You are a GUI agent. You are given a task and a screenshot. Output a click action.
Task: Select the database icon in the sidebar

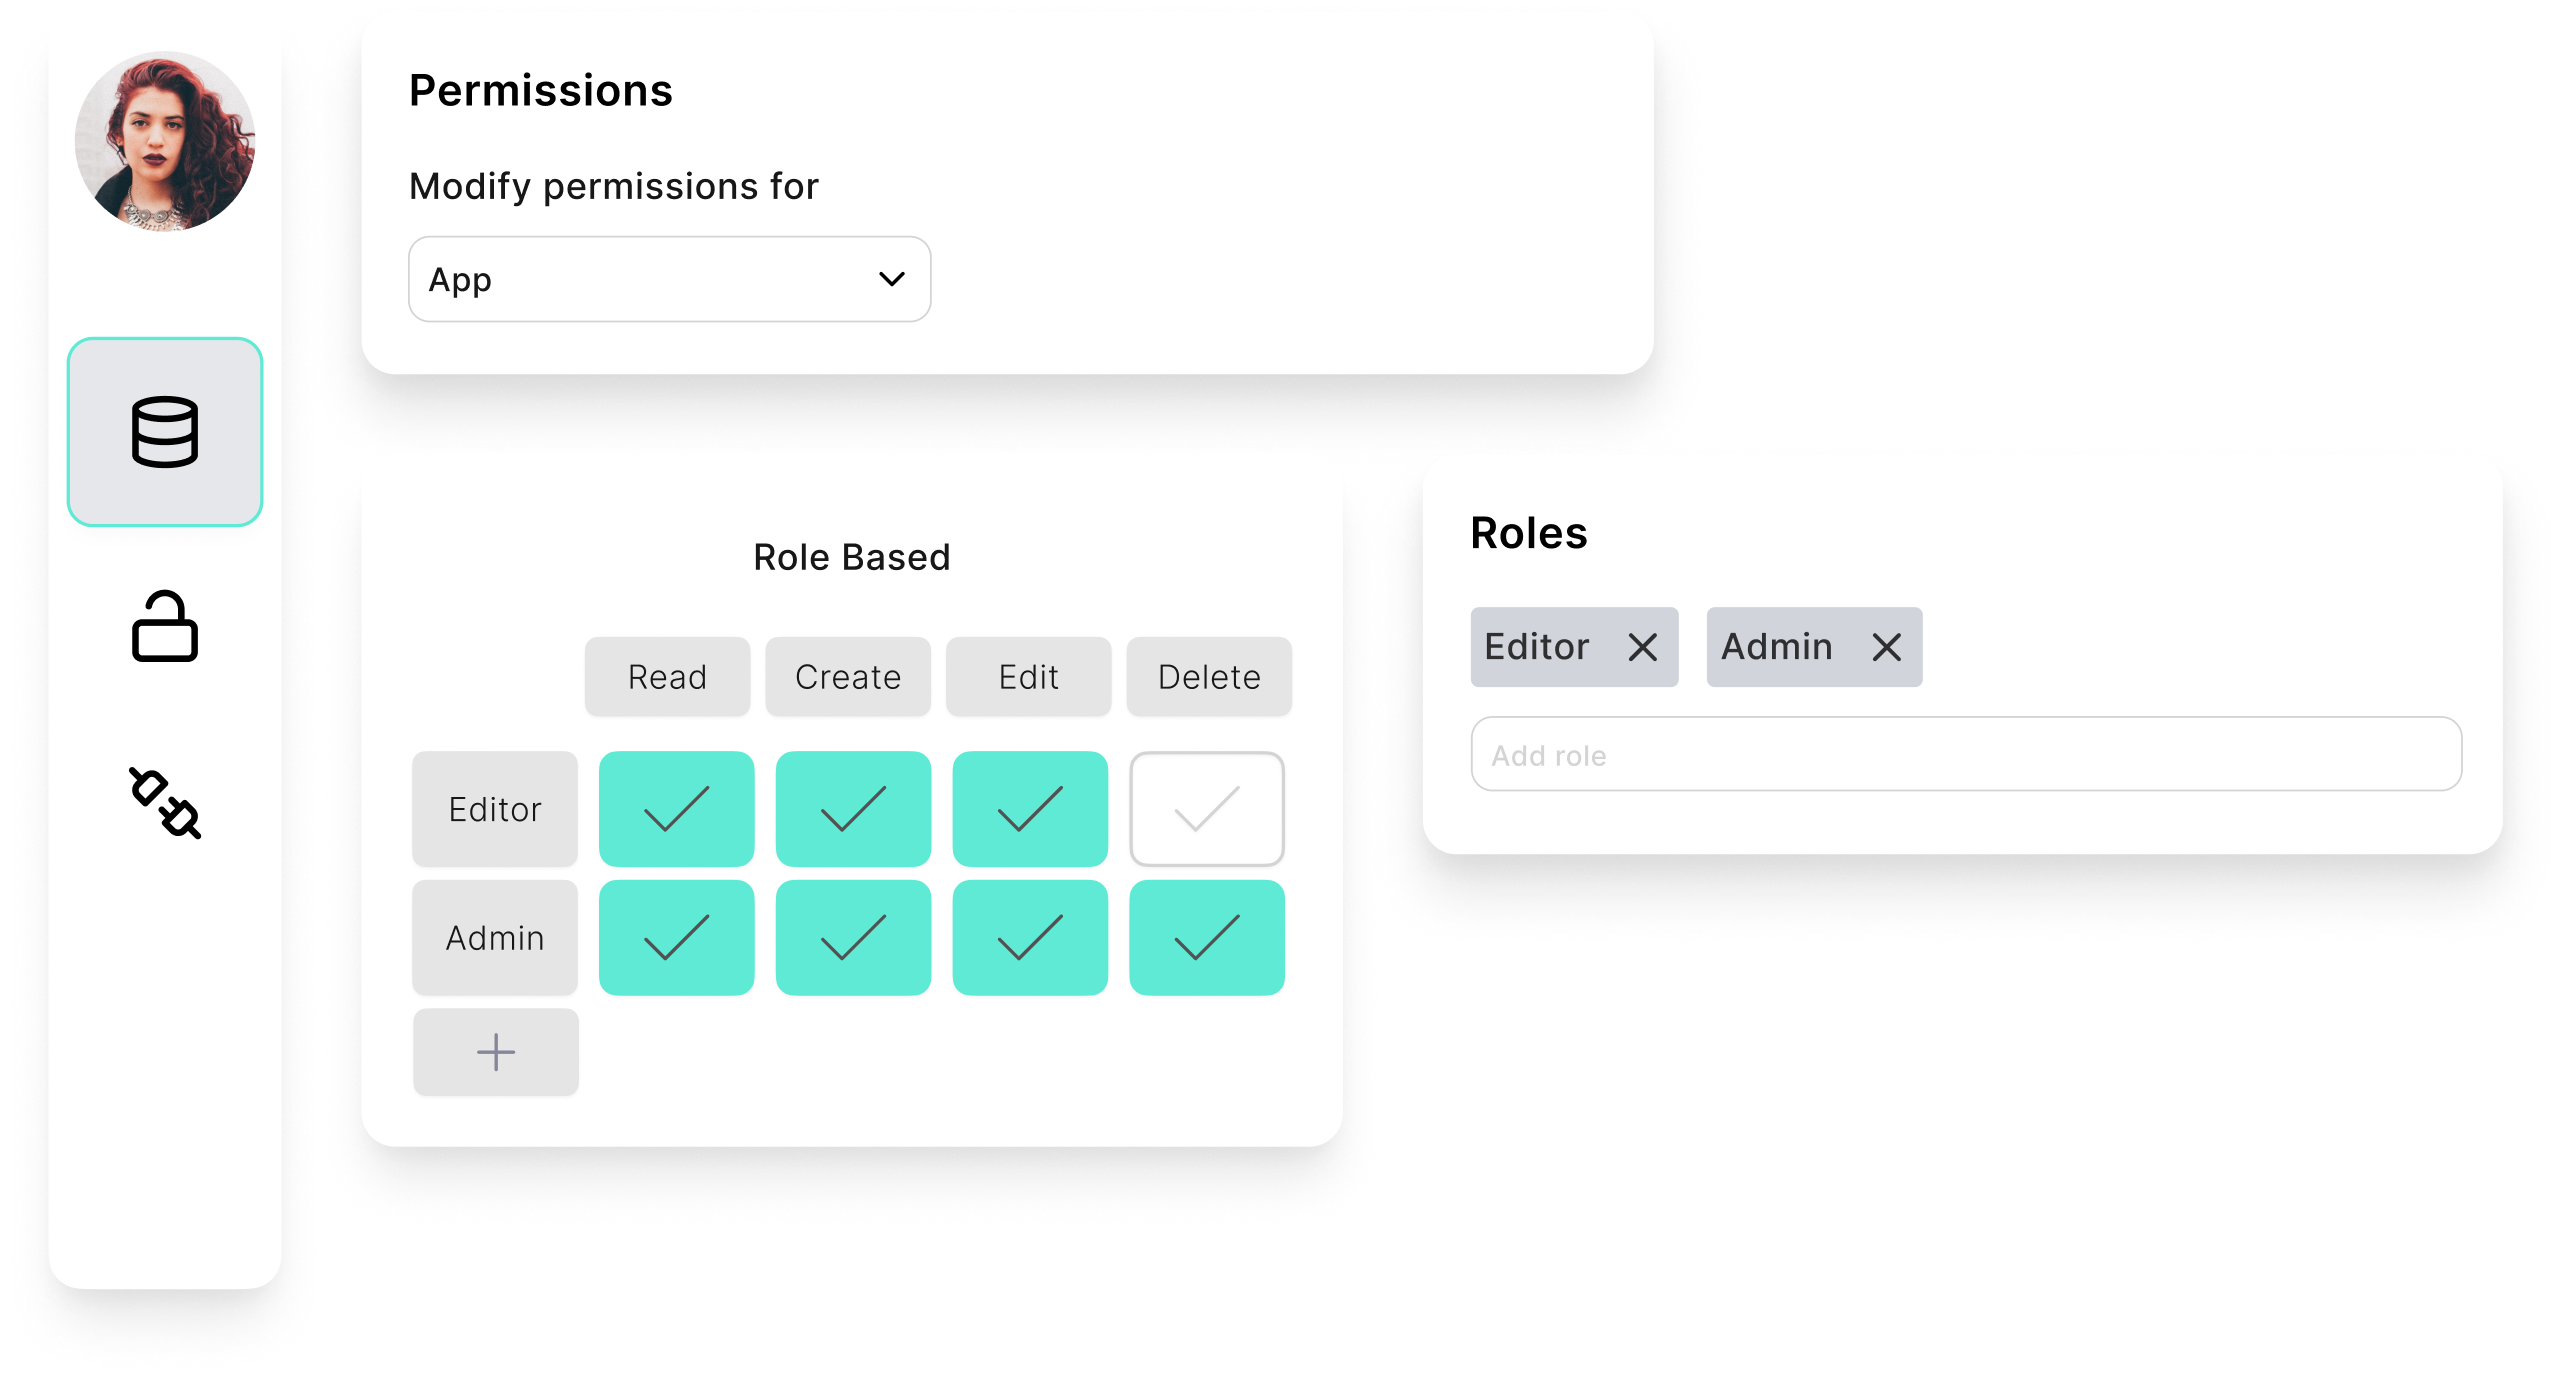click(x=165, y=433)
